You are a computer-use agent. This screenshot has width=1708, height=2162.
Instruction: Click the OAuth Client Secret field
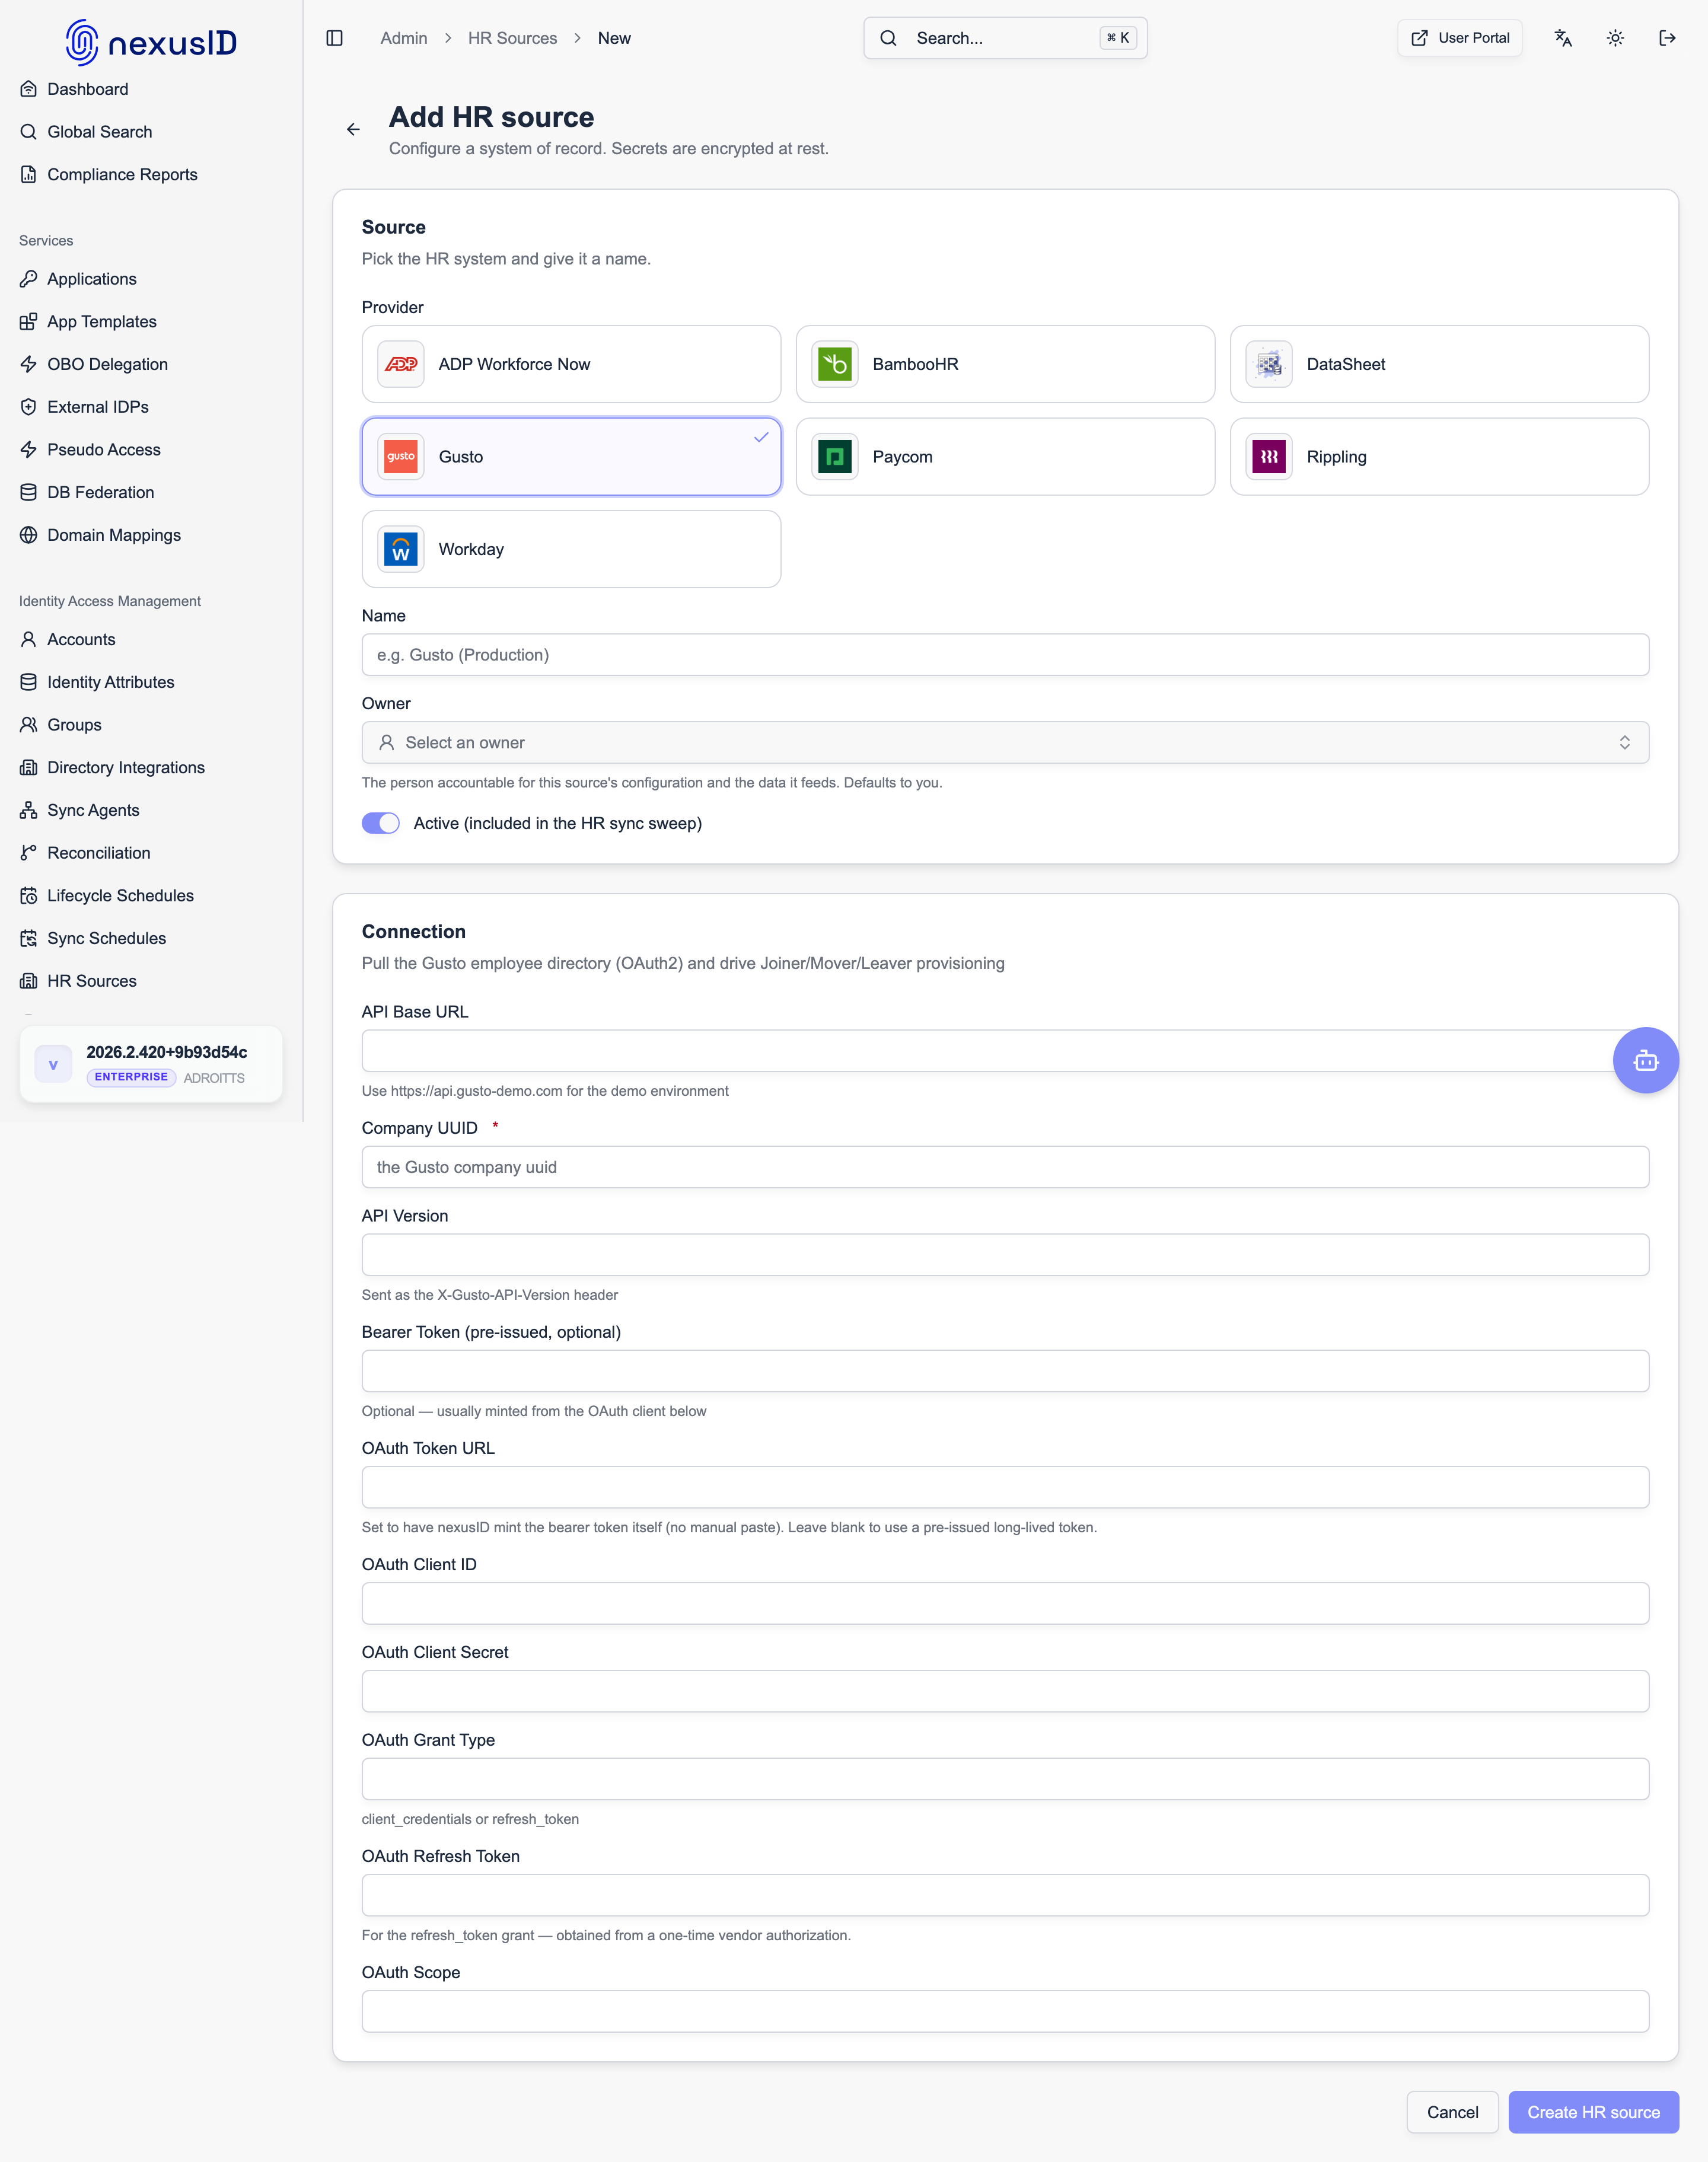click(x=1005, y=1691)
